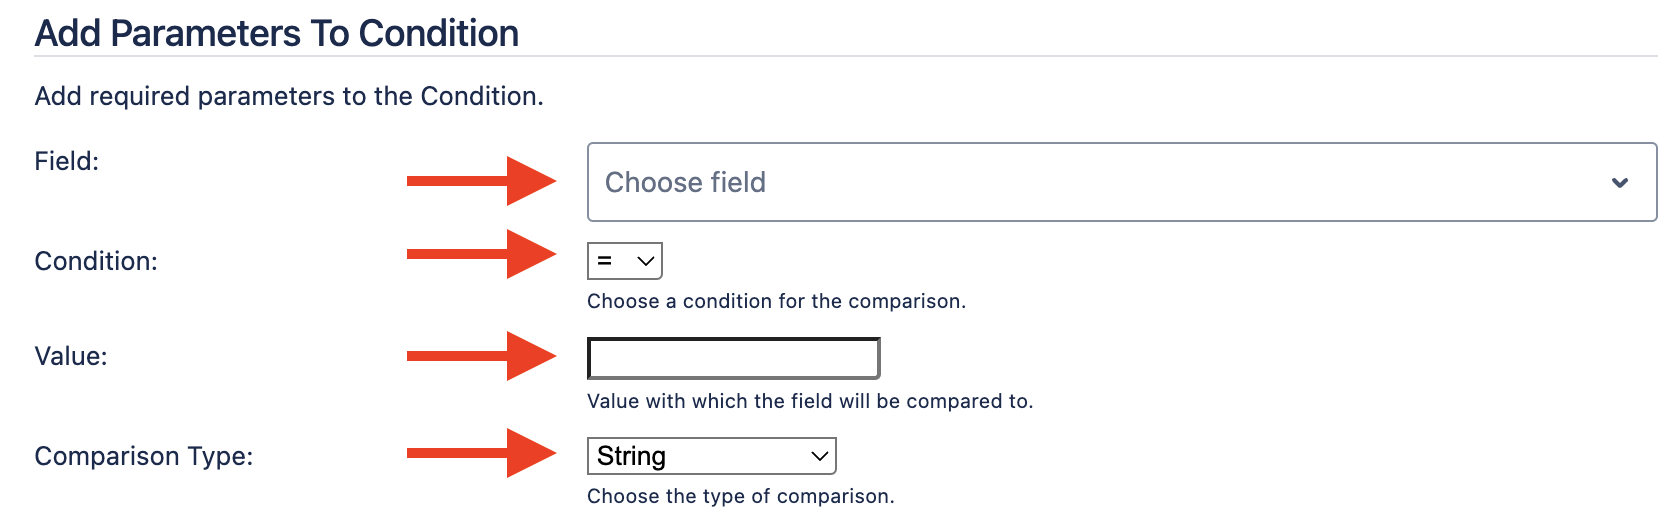Click "Add required parameters to the Condition." text

tap(289, 96)
